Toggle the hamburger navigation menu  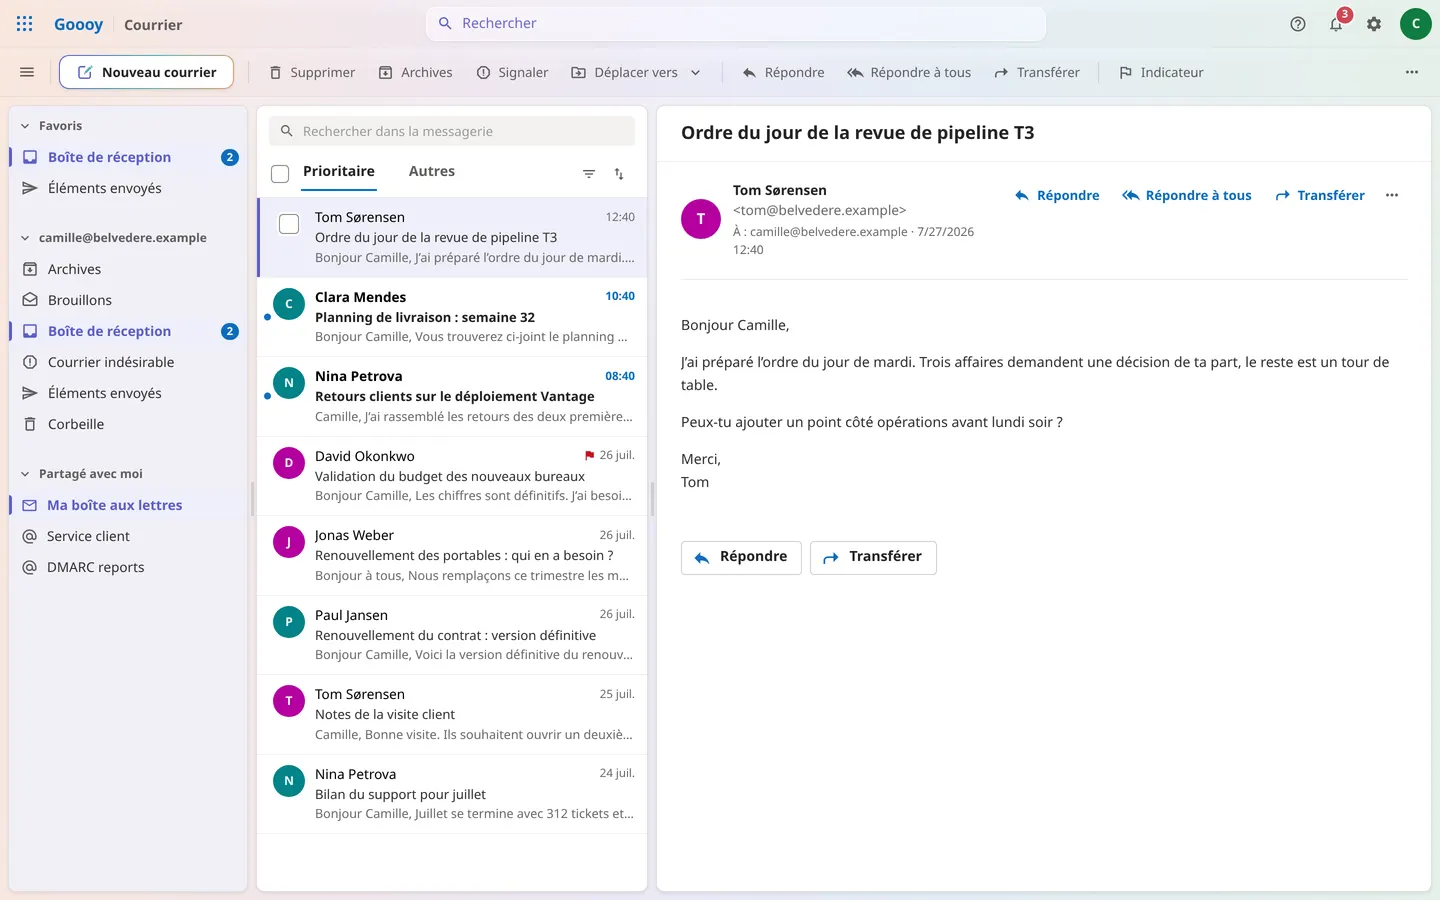[27, 72]
